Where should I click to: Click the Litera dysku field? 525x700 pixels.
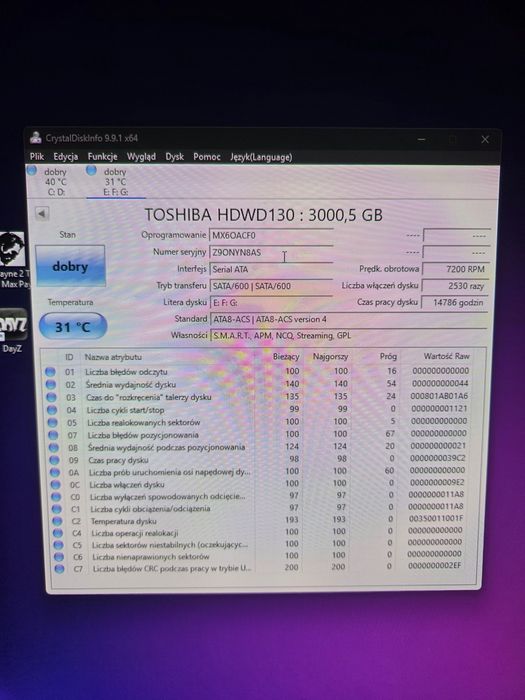[x=271, y=303]
